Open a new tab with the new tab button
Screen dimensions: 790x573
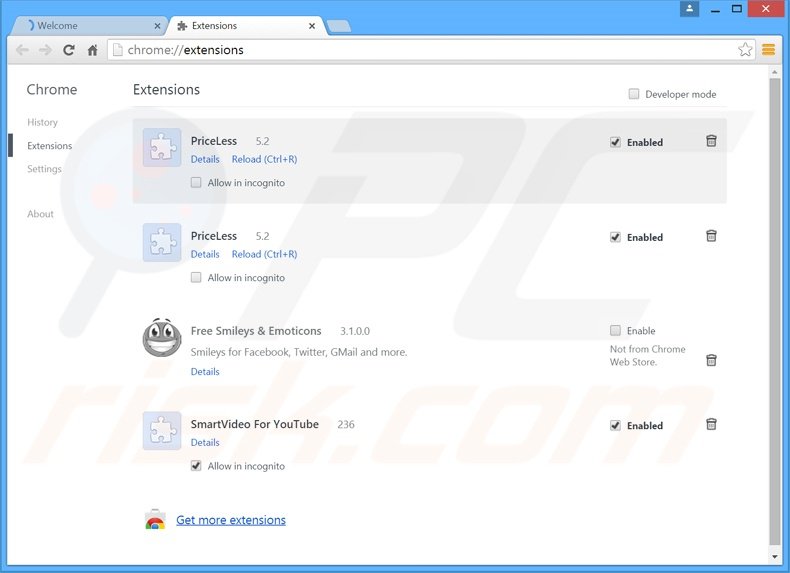339,26
